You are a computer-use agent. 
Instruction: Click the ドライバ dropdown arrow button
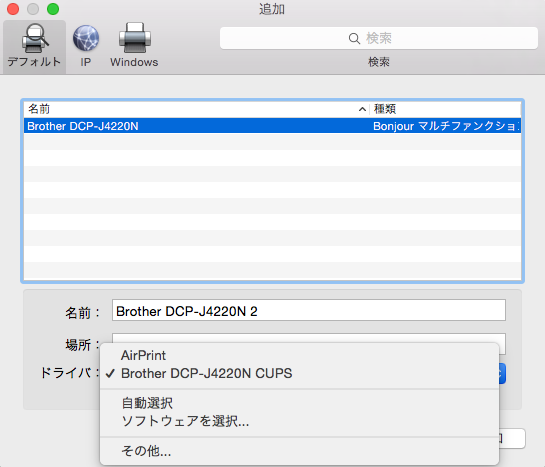click(502, 374)
